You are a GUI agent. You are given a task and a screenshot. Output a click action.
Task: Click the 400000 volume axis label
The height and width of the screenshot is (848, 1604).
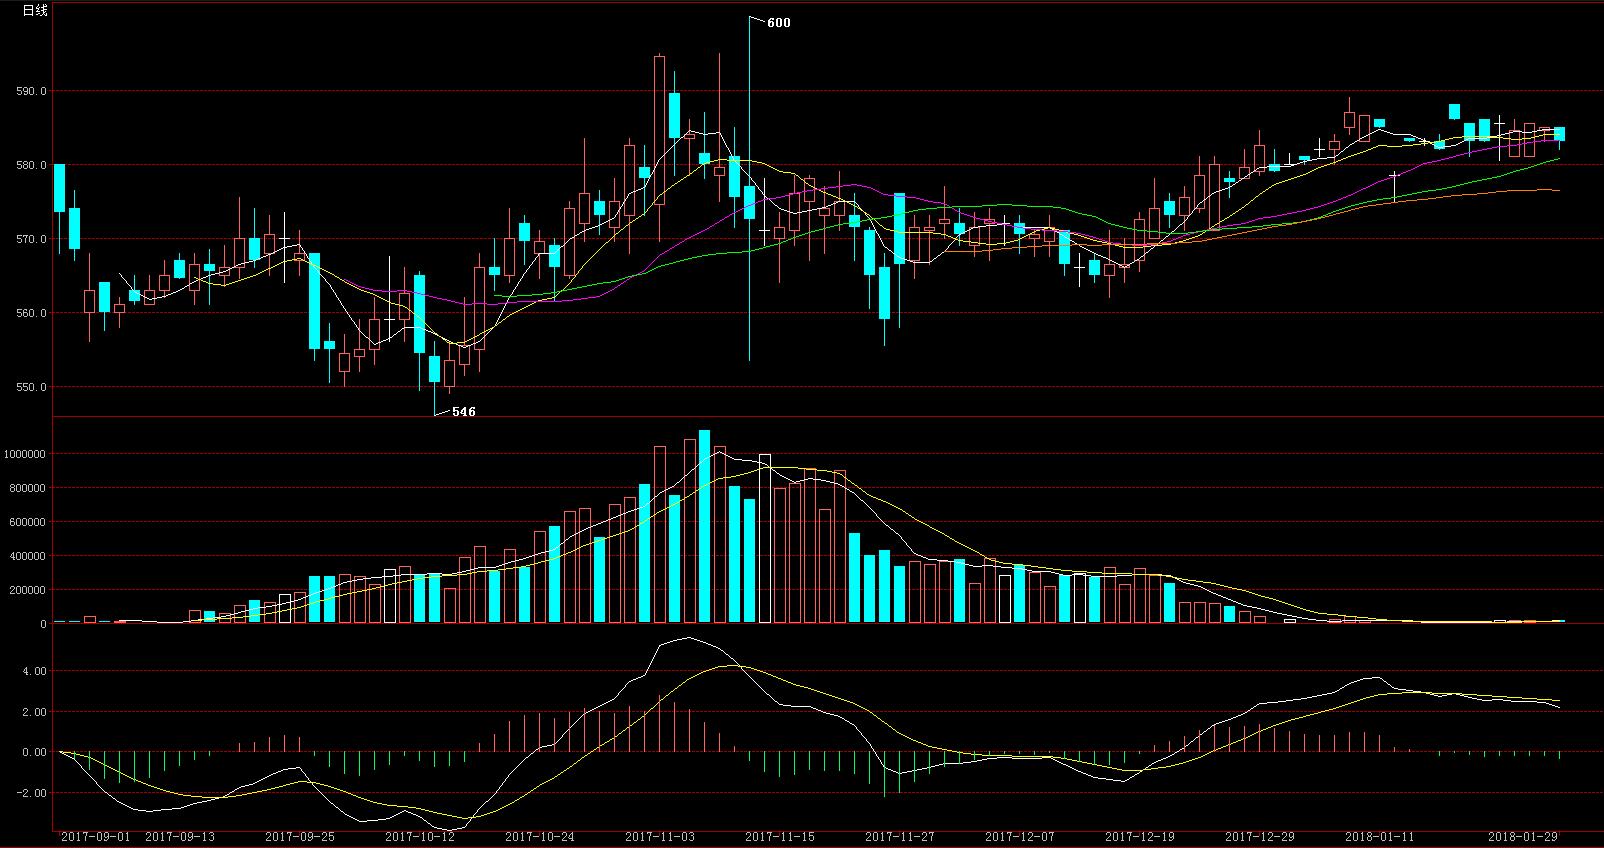tap(28, 556)
